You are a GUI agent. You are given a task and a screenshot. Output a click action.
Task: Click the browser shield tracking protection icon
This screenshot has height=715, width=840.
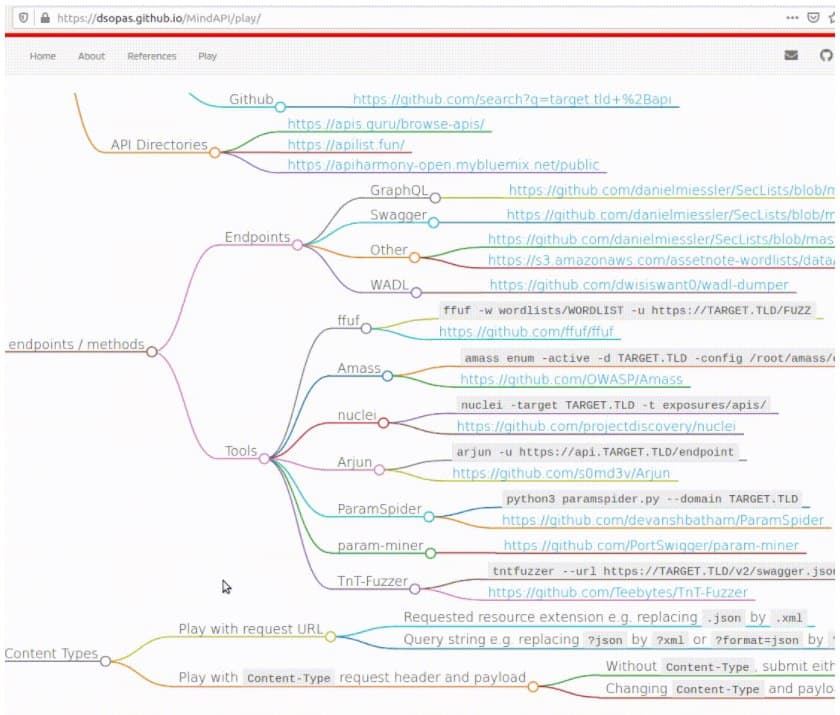pyautogui.click(x=24, y=18)
